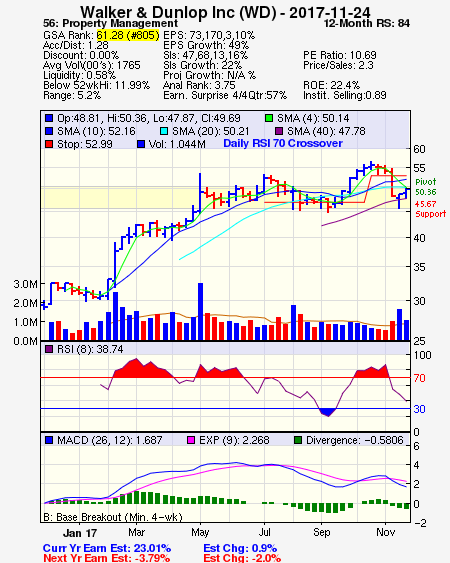Click the blue OHLC price legend square
Screen dimensions: 450x563
(49, 118)
